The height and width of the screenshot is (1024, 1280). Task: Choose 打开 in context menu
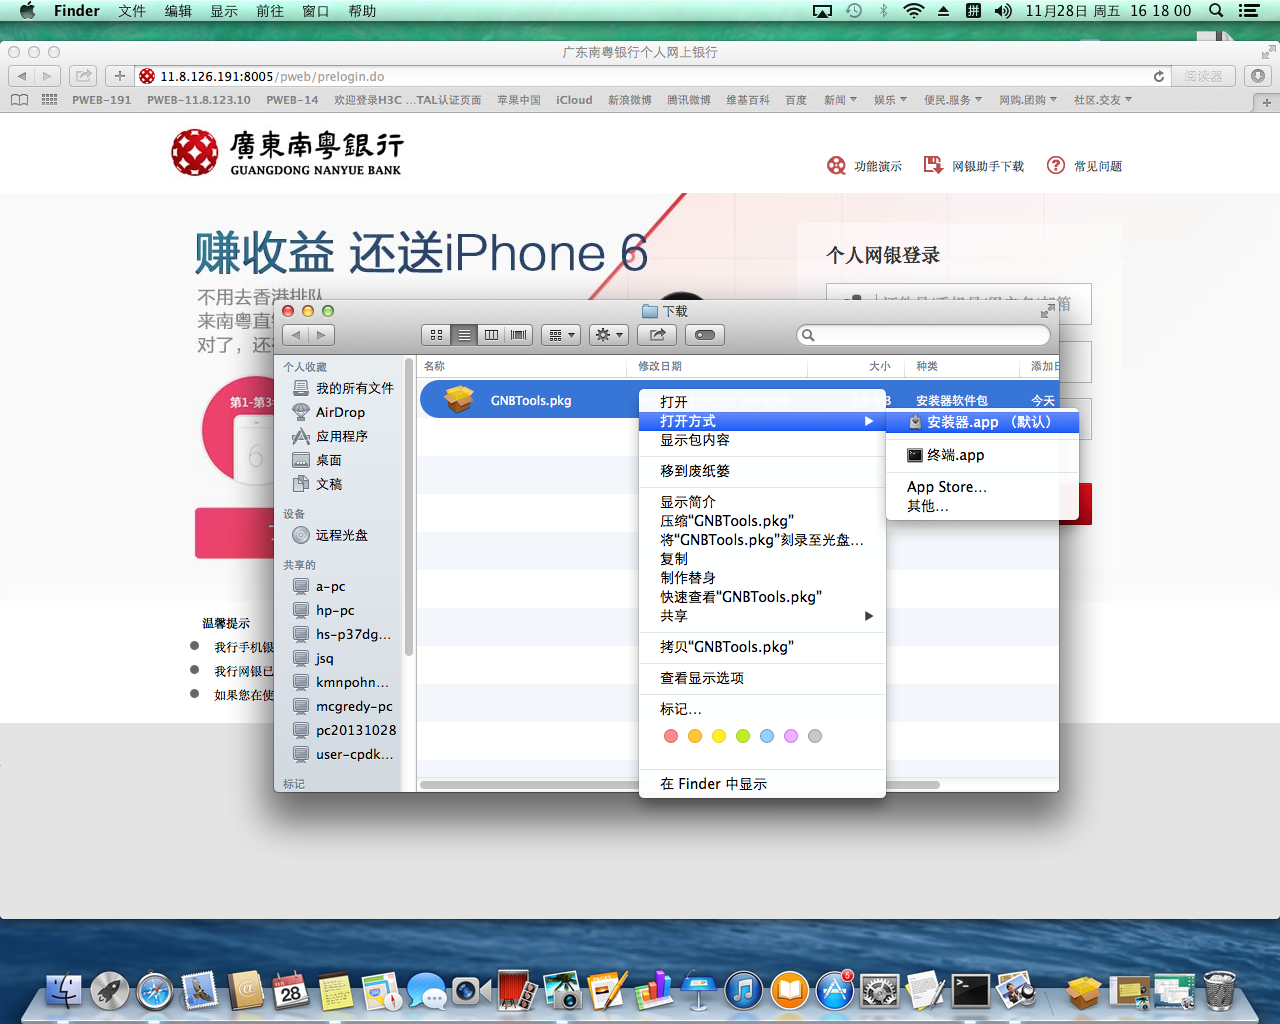[x=762, y=402]
